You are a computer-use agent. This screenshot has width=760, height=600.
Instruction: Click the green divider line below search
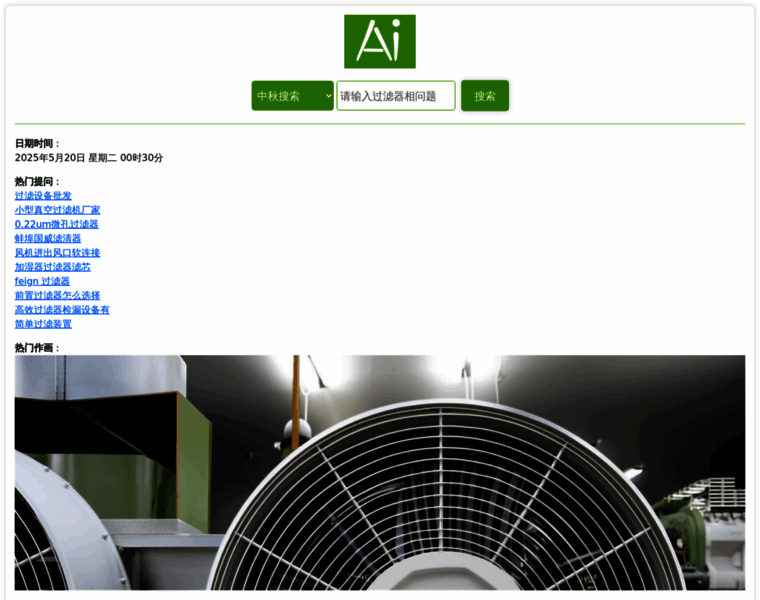[x=380, y=124]
